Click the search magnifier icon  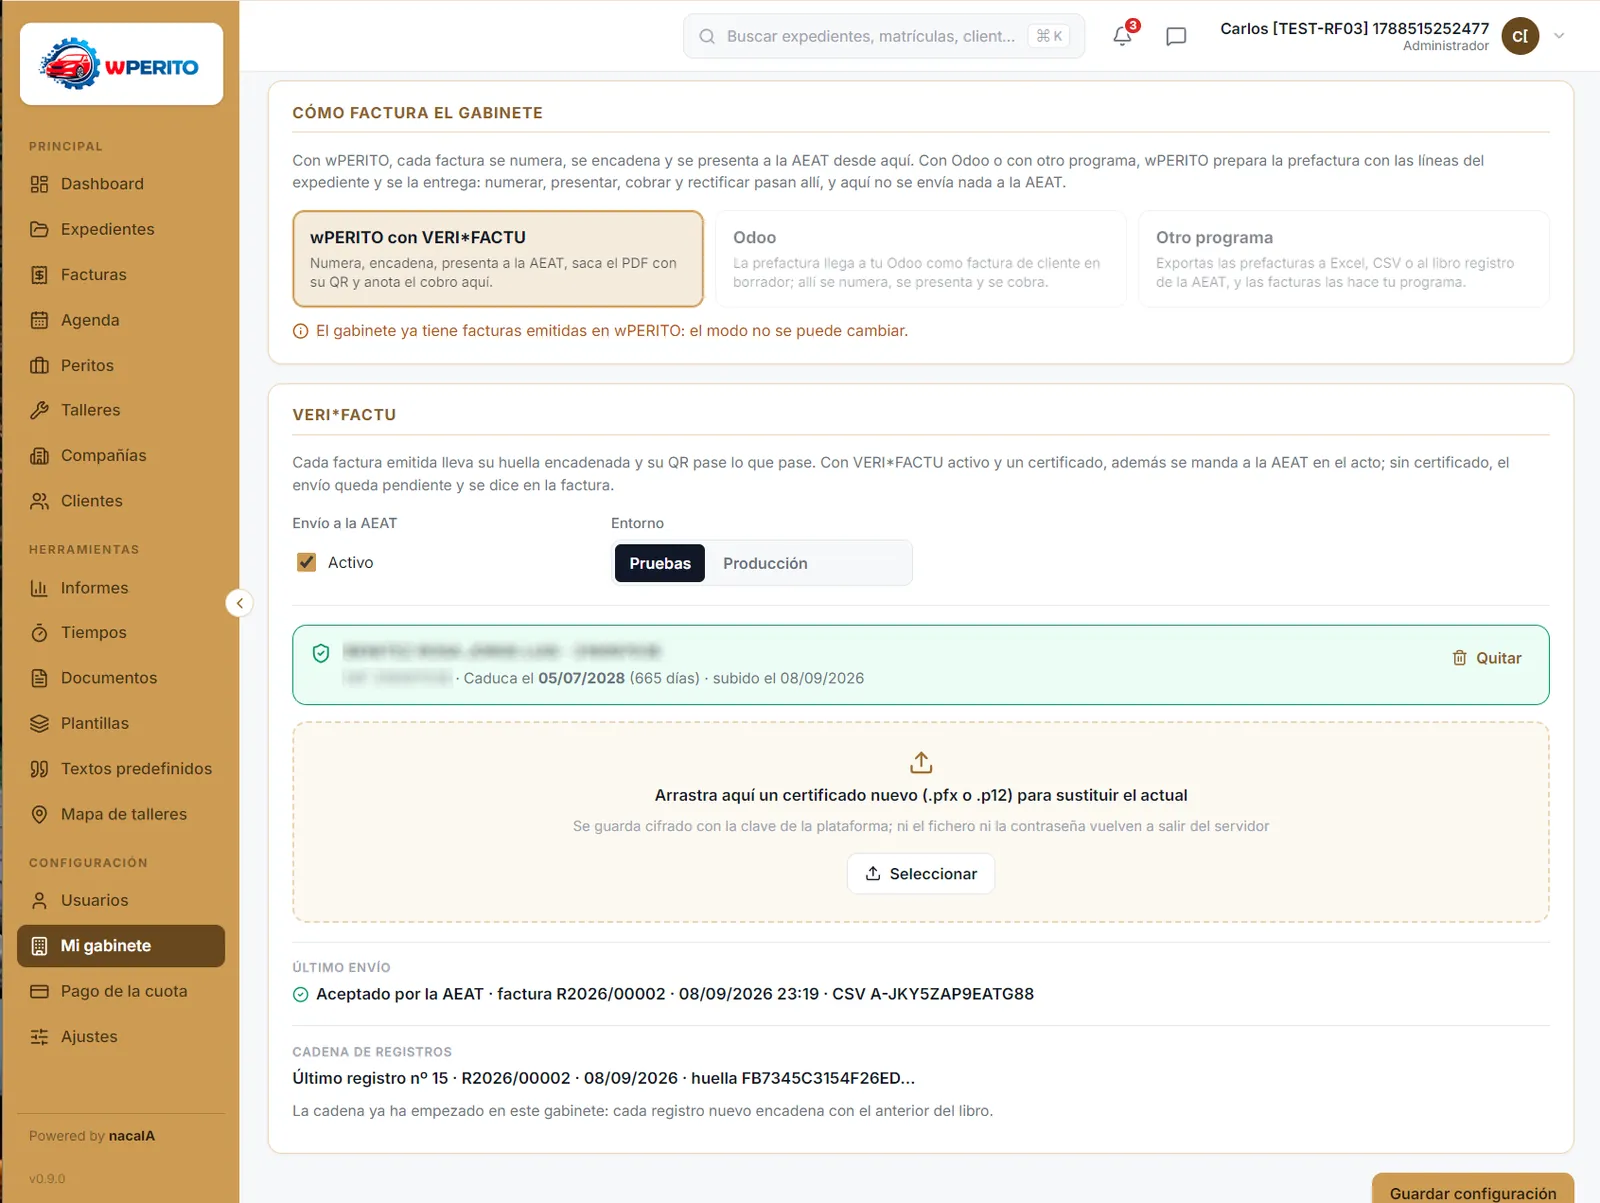click(x=707, y=36)
